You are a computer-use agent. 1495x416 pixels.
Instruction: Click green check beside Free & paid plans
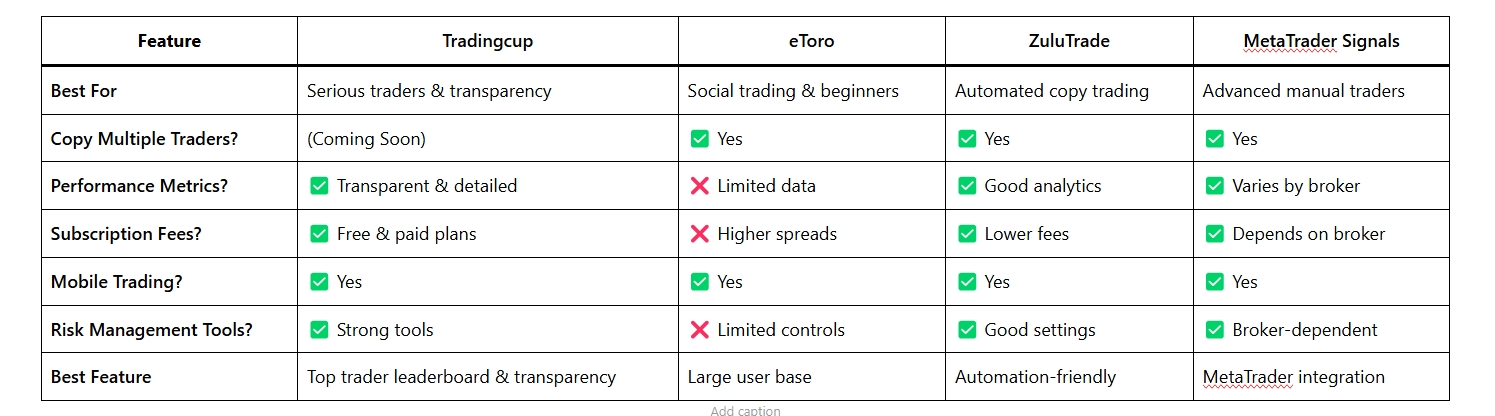pyautogui.click(x=319, y=234)
